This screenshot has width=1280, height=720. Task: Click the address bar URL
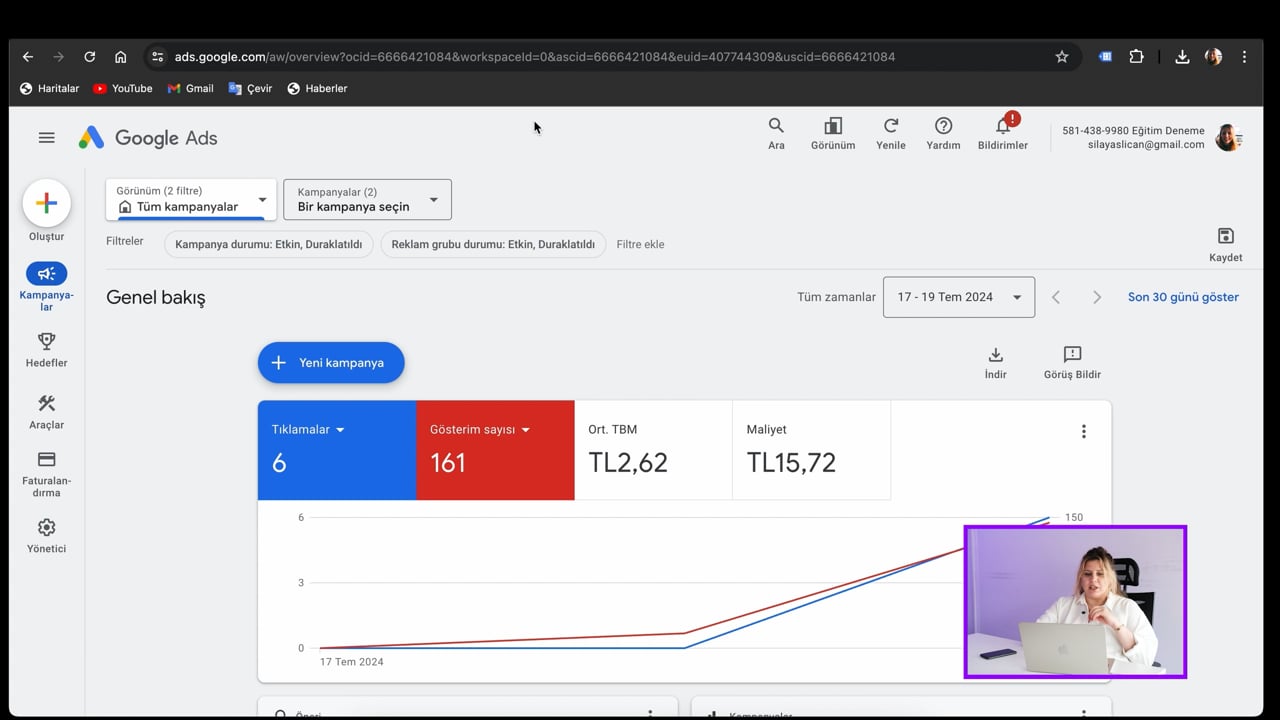pyautogui.click(x=535, y=57)
